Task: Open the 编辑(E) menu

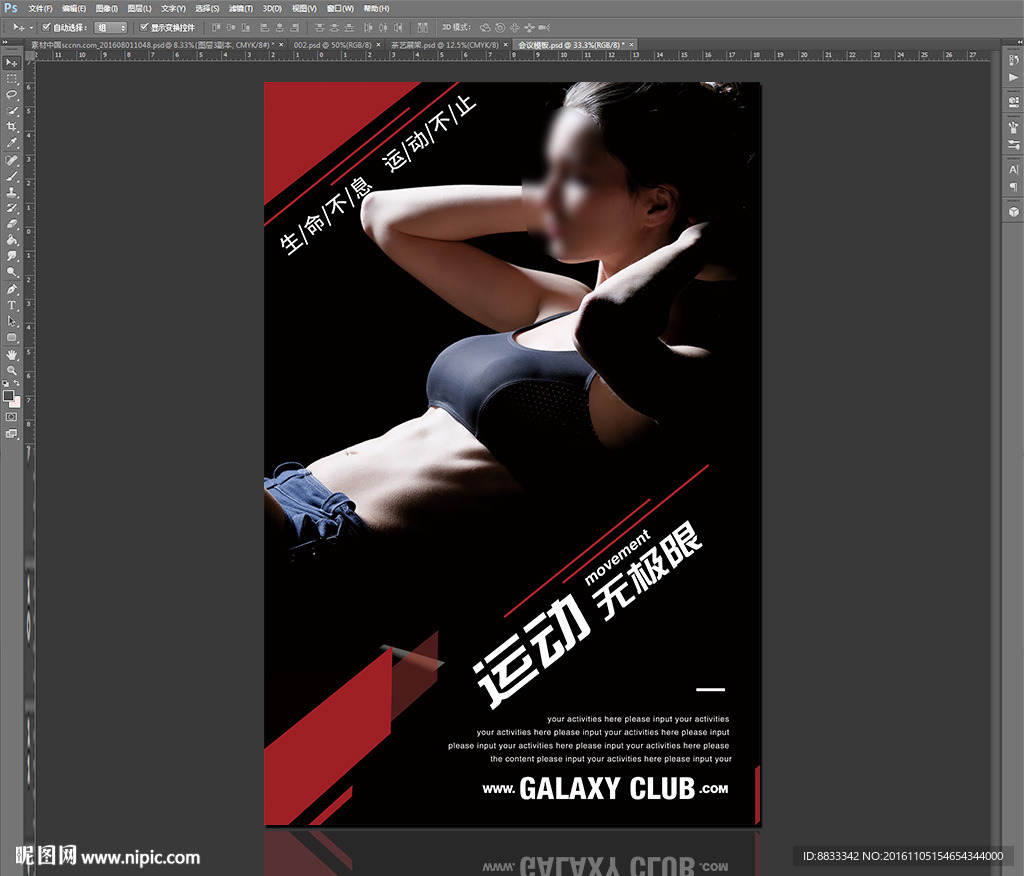Action: [x=74, y=8]
